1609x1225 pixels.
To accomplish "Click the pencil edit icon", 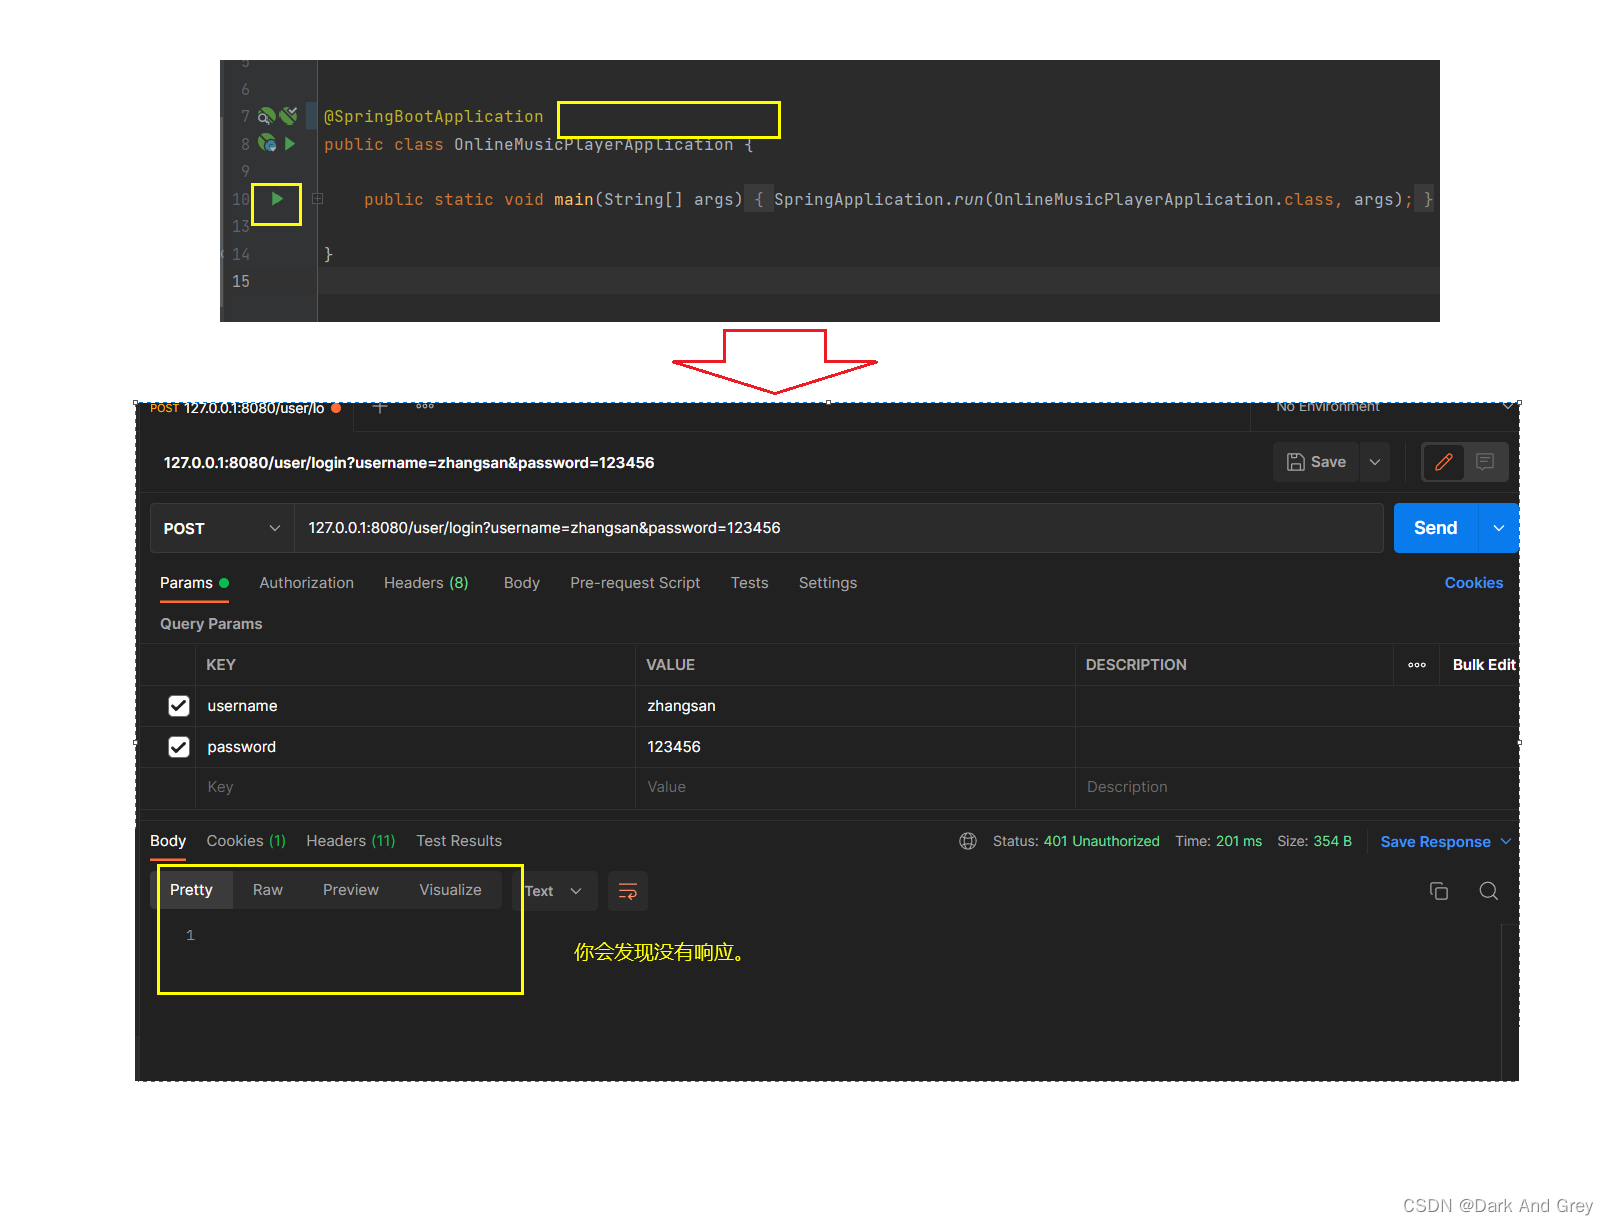I will tap(1444, 462).
